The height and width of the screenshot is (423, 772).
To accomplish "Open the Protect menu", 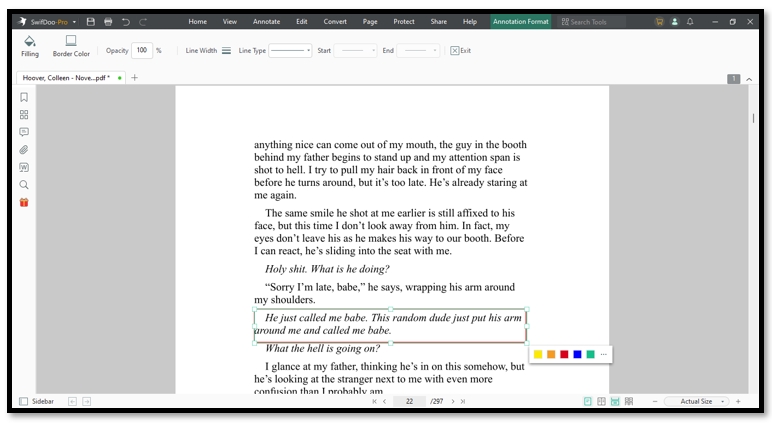I will click(x=404, y=22).
